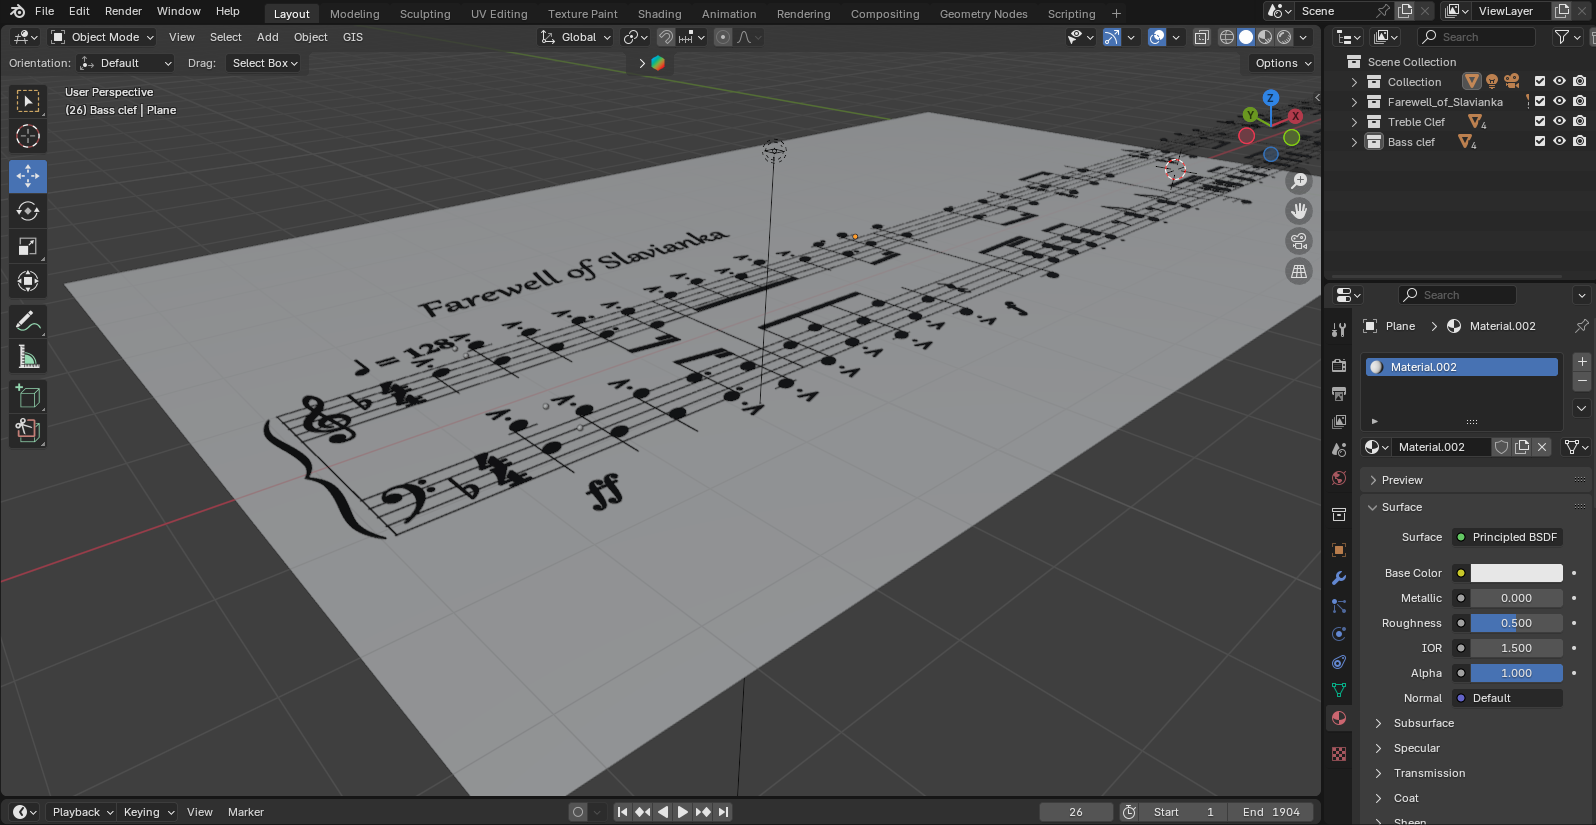Select the Cursor tool in toolbar
This screenshot has height=825, width=1596.
point(28,136)
